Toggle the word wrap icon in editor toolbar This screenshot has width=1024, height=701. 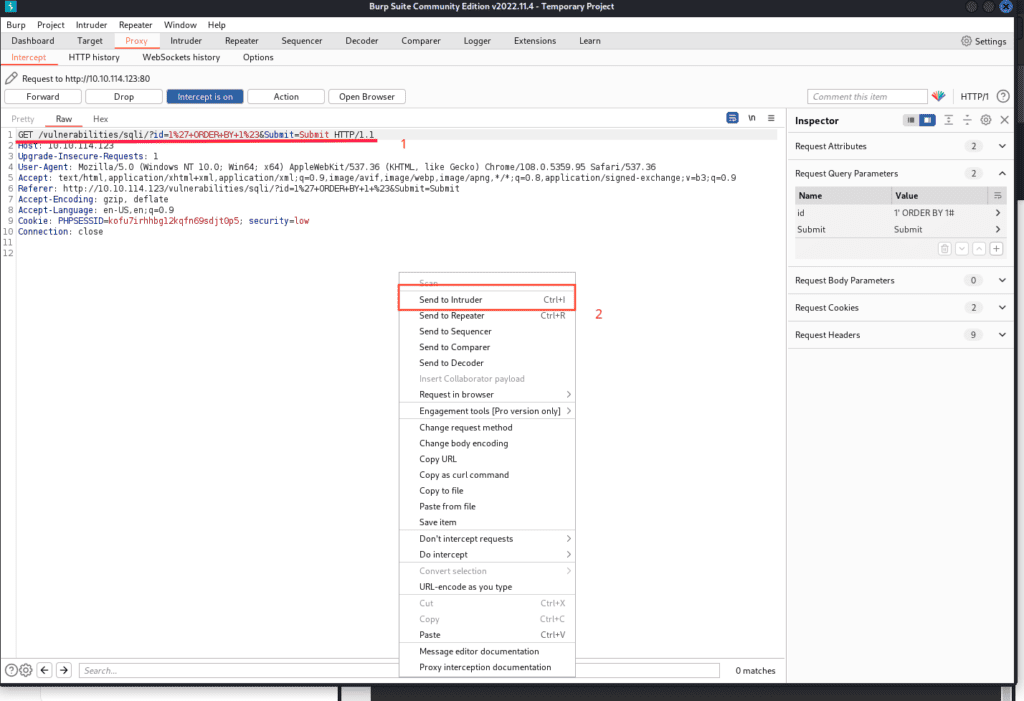732,118
